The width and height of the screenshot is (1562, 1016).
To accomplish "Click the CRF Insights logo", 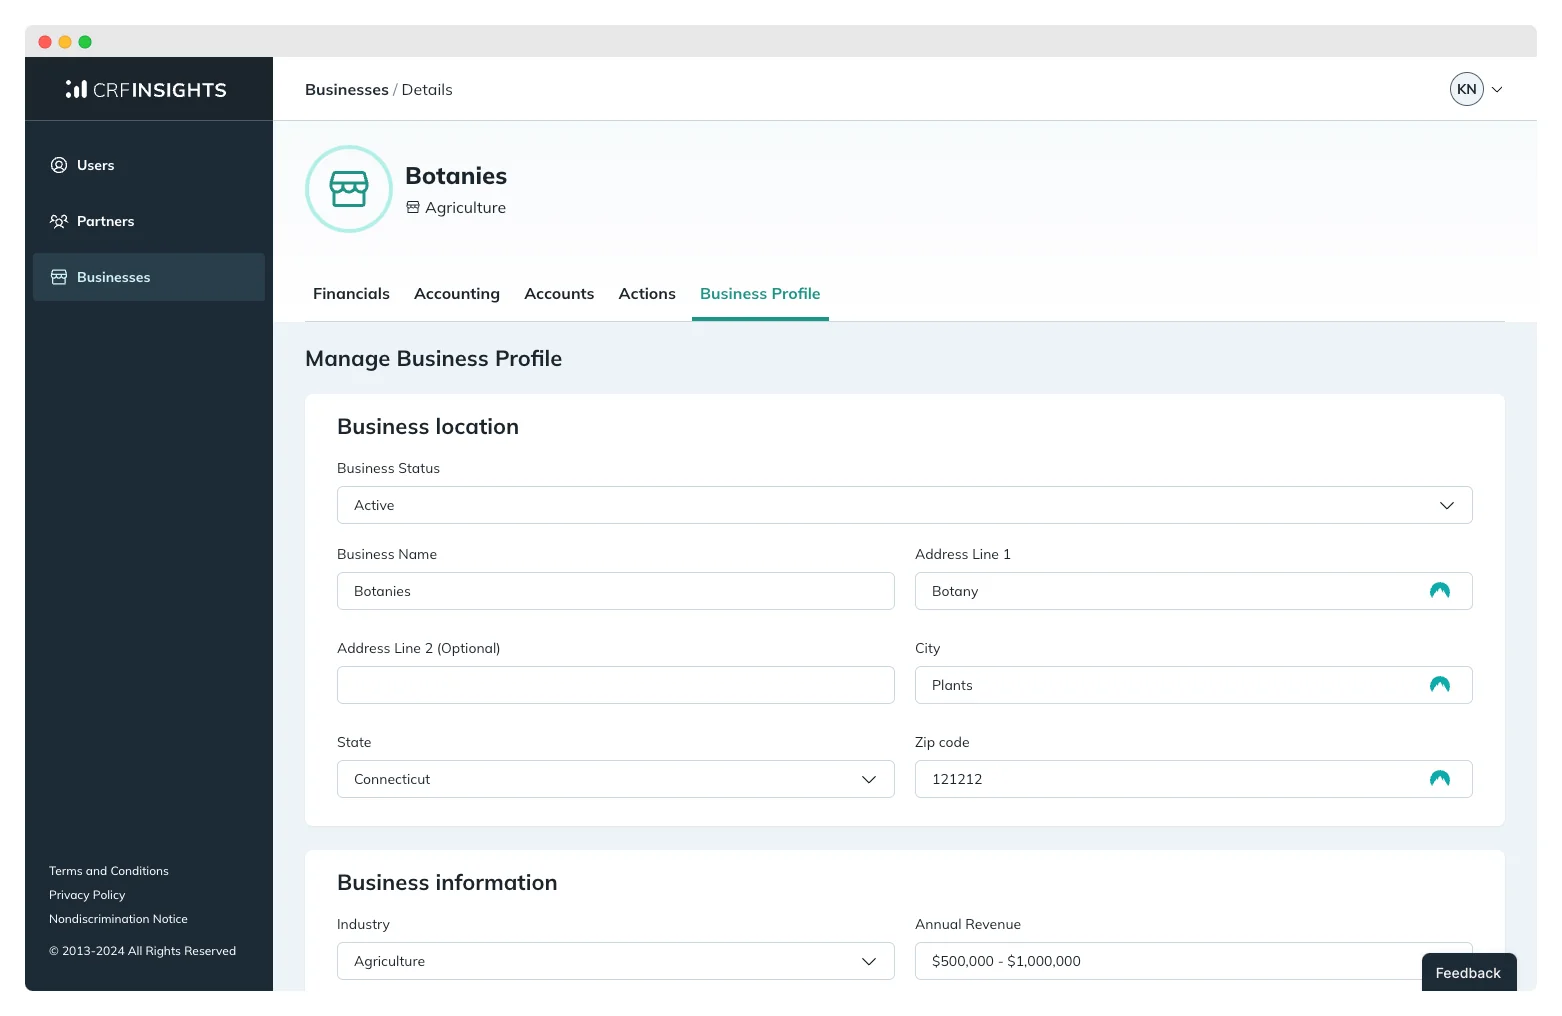I will point(147,90).
